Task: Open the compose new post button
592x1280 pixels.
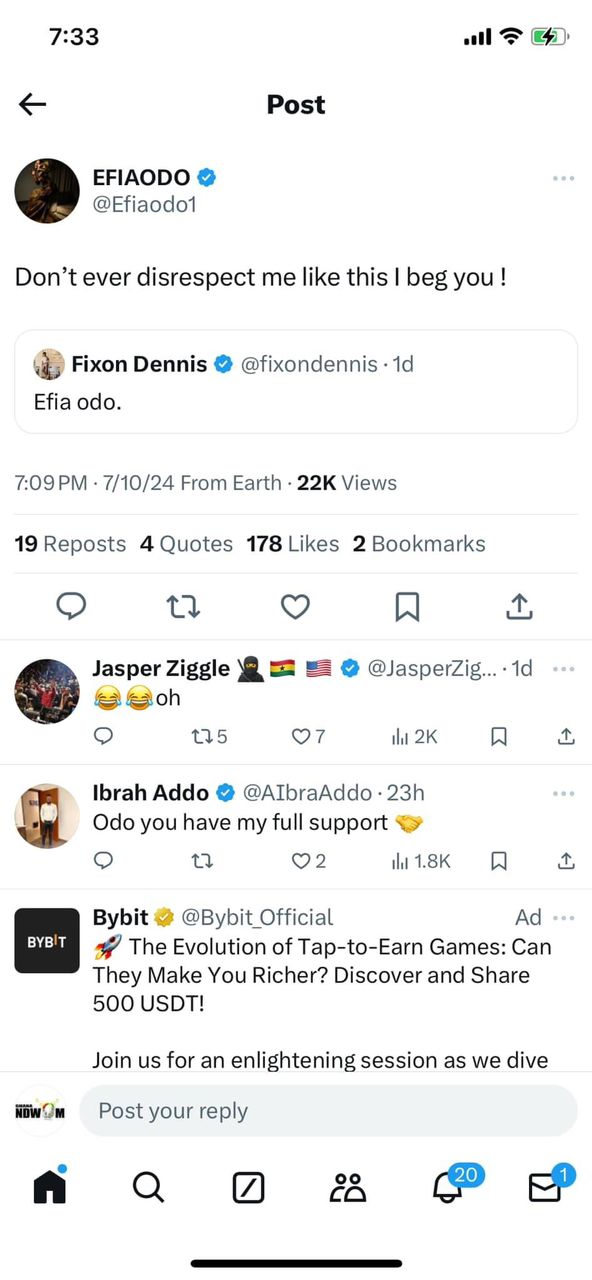Action: pyautogui.click(x=247, y=1188)
